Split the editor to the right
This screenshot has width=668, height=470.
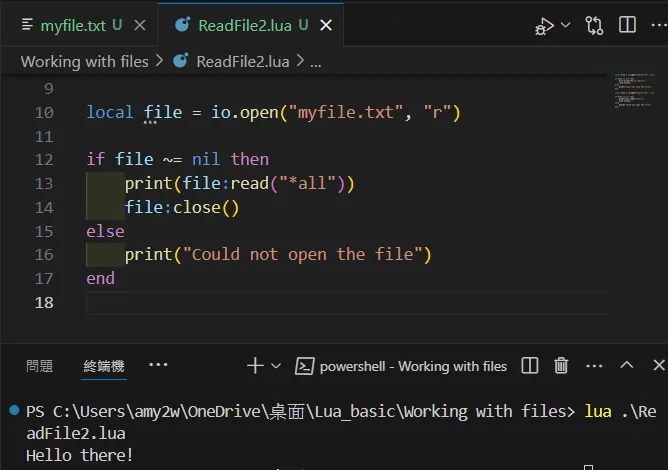click(x=627, y=25)
